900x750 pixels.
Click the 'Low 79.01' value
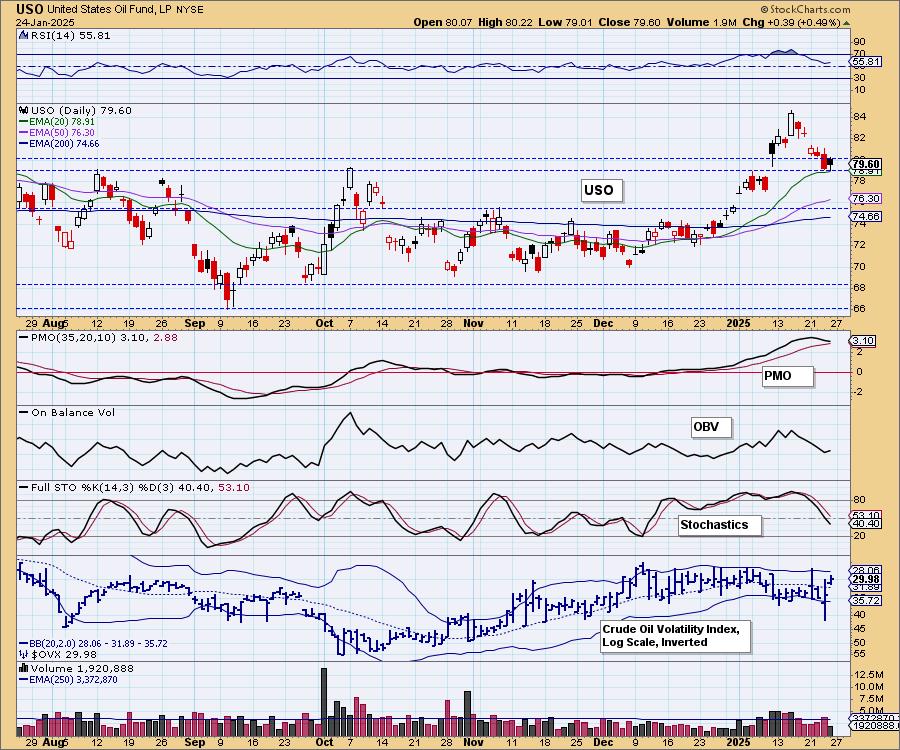565,22
